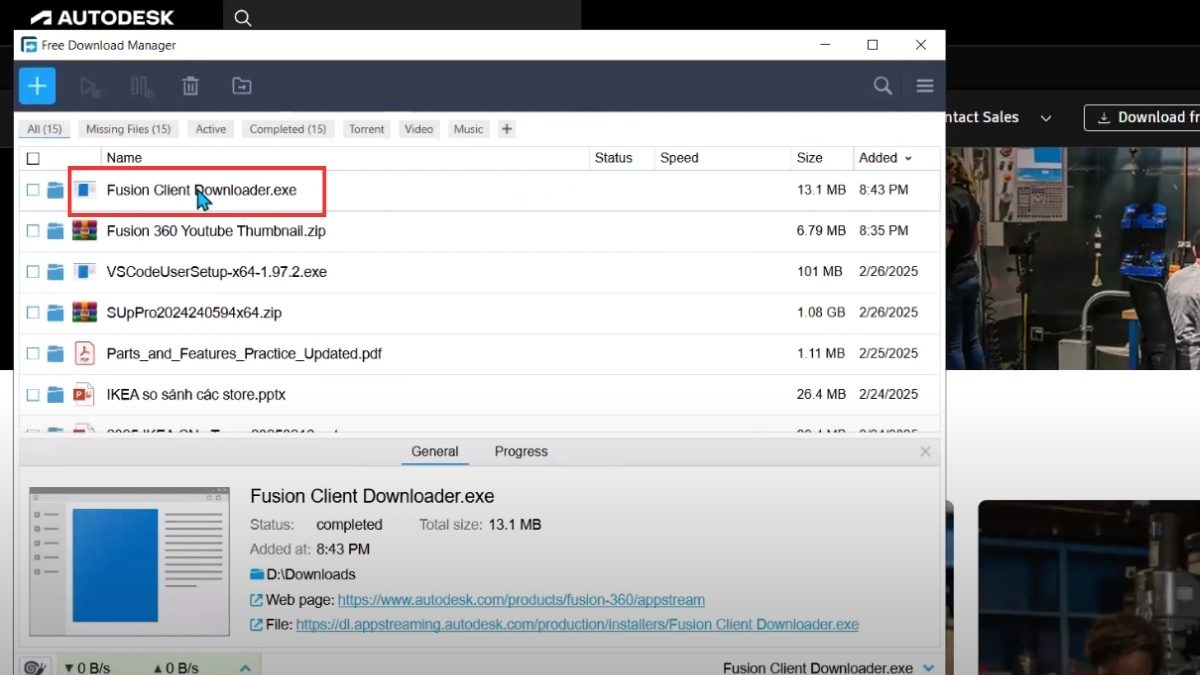Click the move-to-folder toolbar icon
The height and width of the screenshot is (675, 1200).
coord(242,87)
